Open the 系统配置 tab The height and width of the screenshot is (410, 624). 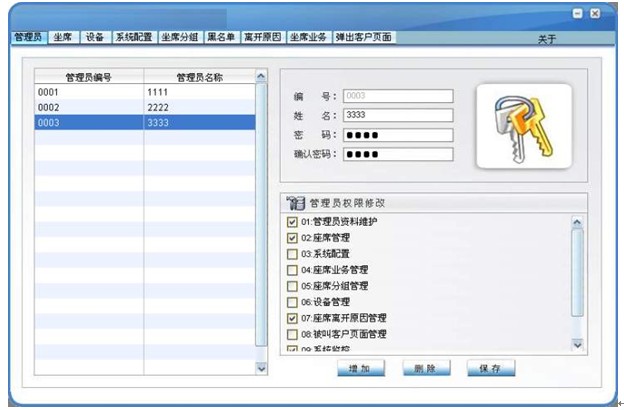132,37
